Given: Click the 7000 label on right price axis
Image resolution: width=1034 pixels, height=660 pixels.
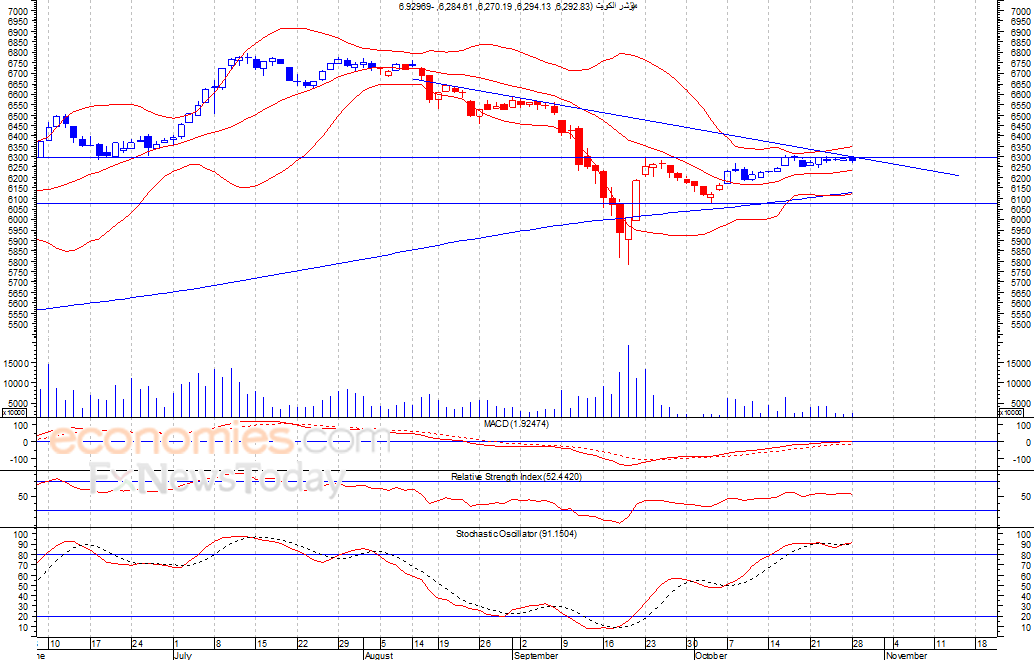Looking at the screenshot, I should click(x=1021, y=11).
